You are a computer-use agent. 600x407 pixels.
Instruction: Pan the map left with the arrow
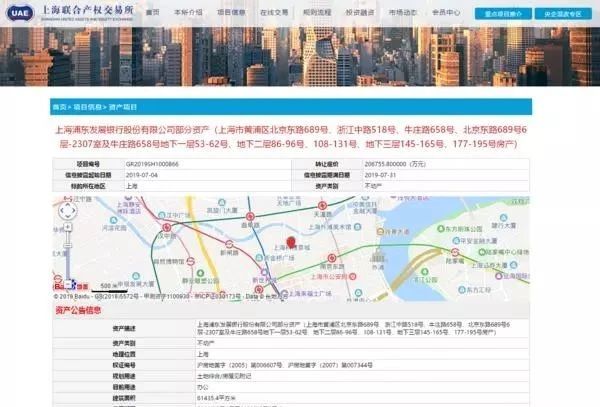click(x=62, y=211)
